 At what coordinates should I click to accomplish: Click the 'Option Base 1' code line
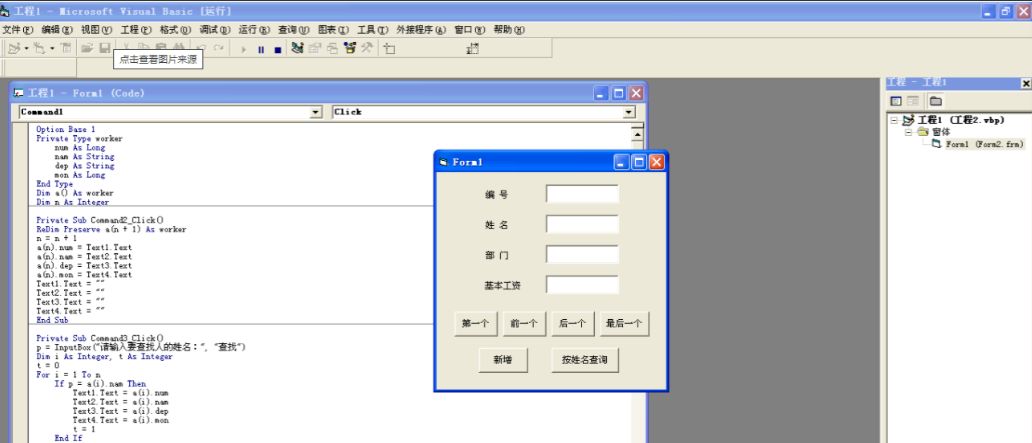[x=66, y=130]
